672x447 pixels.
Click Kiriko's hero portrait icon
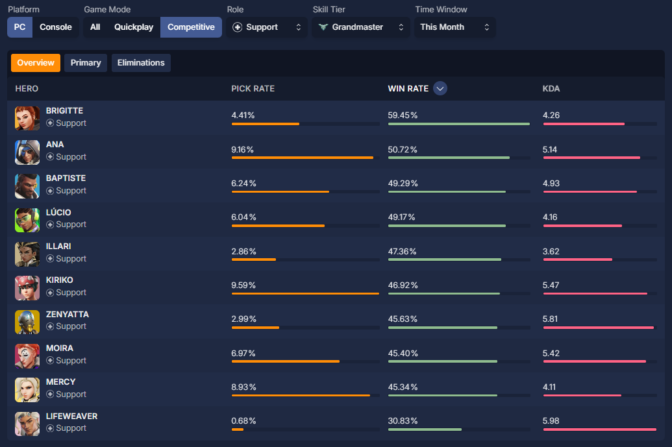pyautogui.click(x=27, y=288)
